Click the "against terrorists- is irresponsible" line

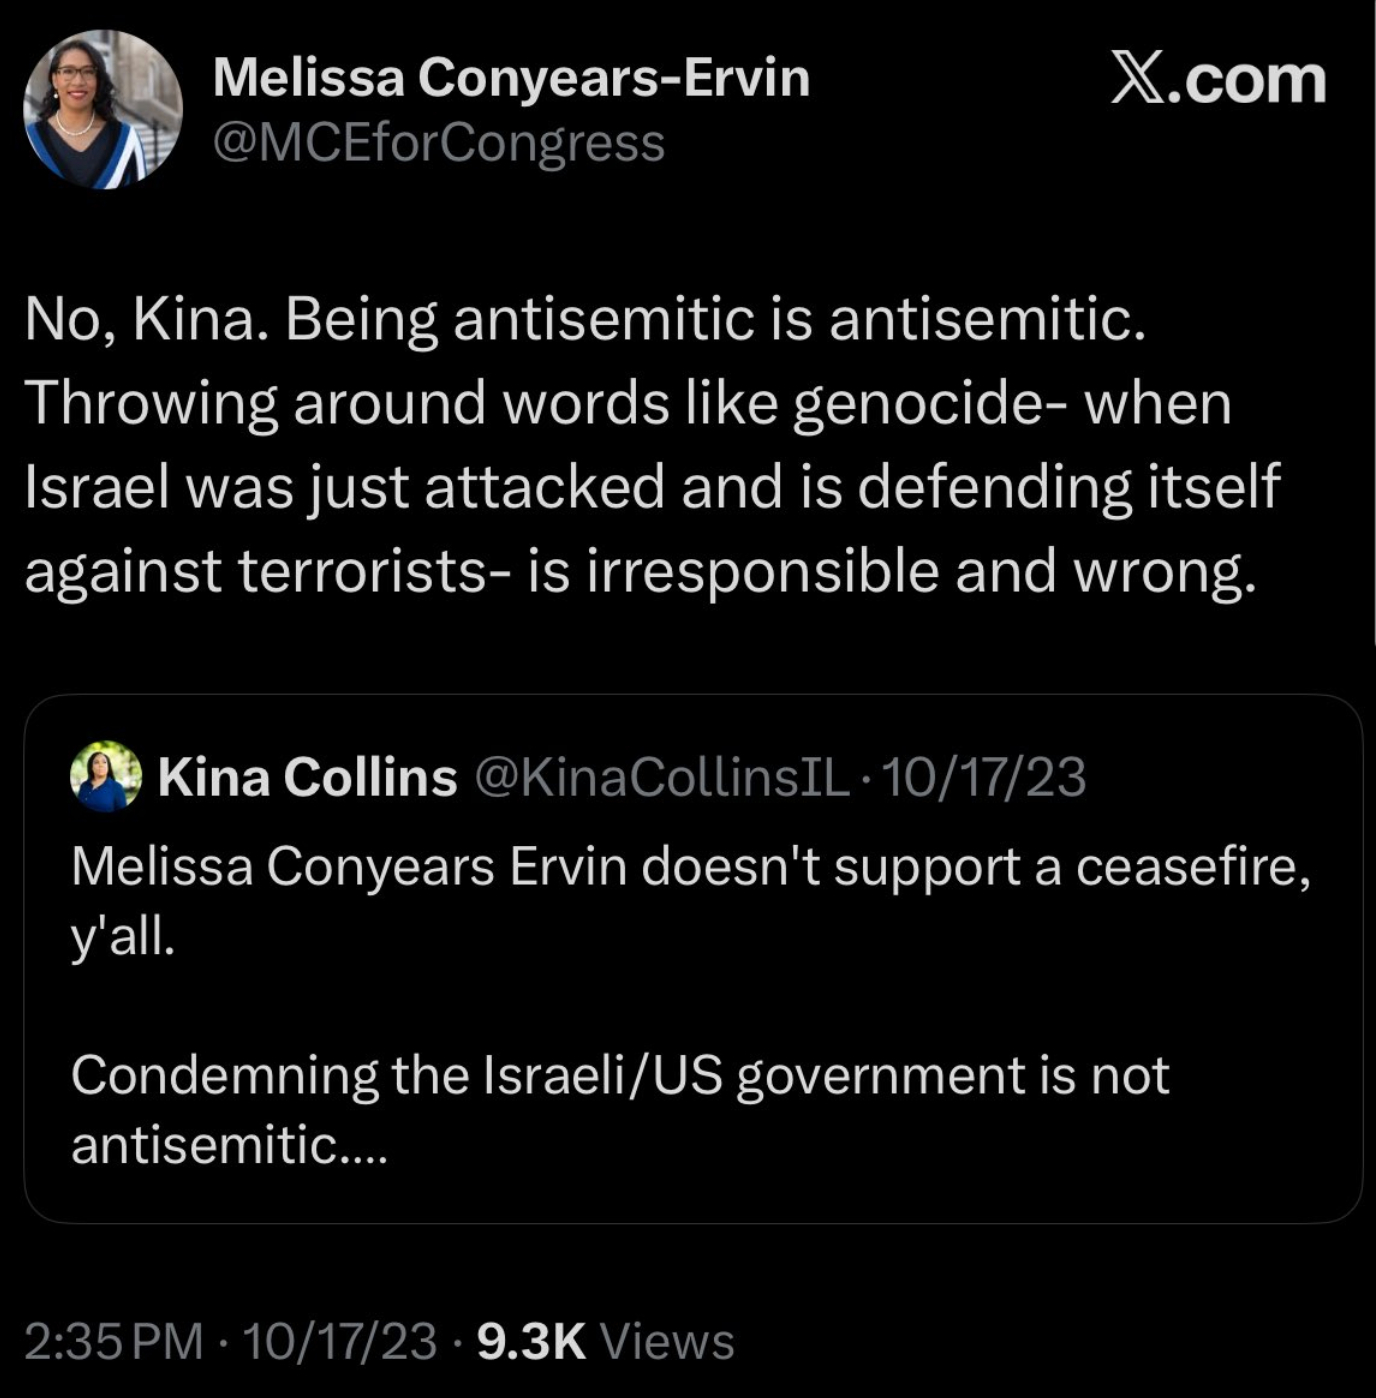click(640, 571)
